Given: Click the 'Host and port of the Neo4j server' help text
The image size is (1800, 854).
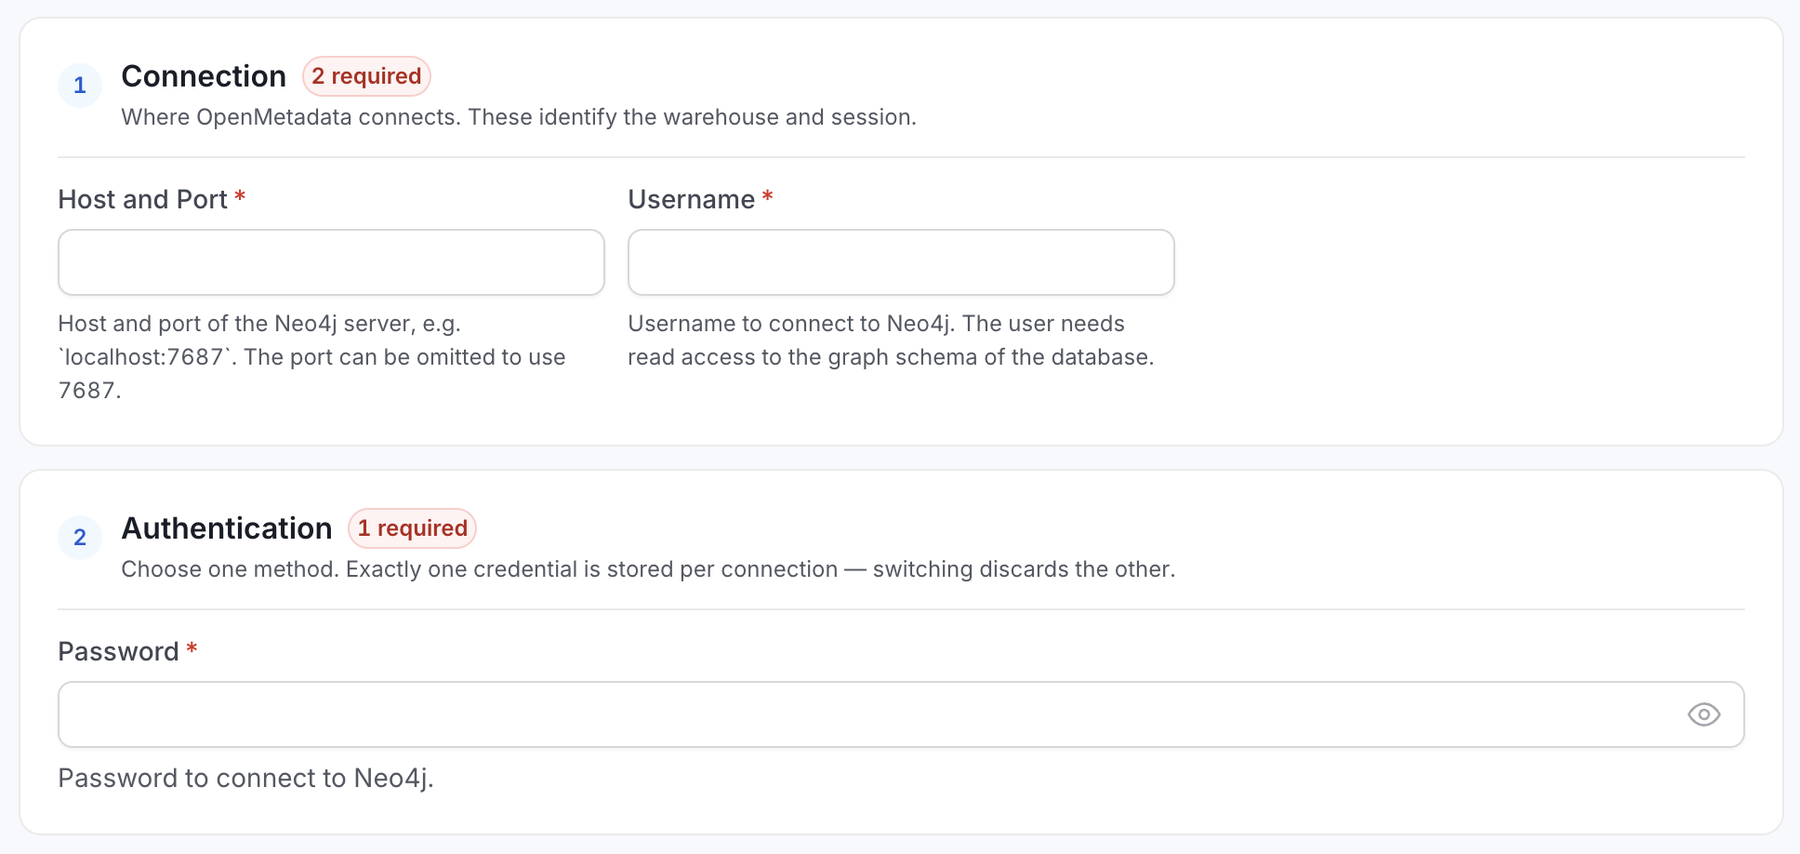Looking at the screenshot, I should [x=312, y=357].
